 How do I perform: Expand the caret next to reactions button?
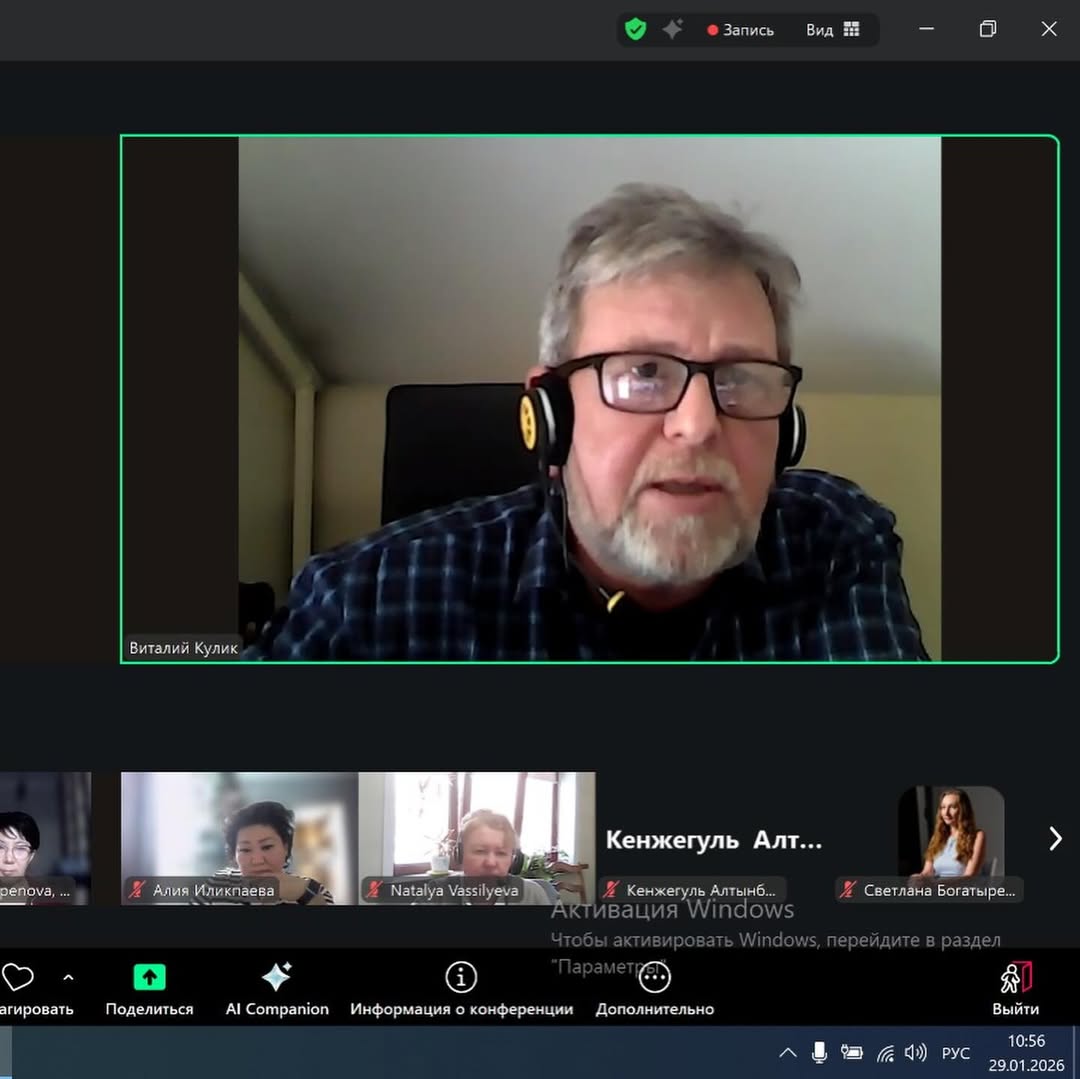68,977
